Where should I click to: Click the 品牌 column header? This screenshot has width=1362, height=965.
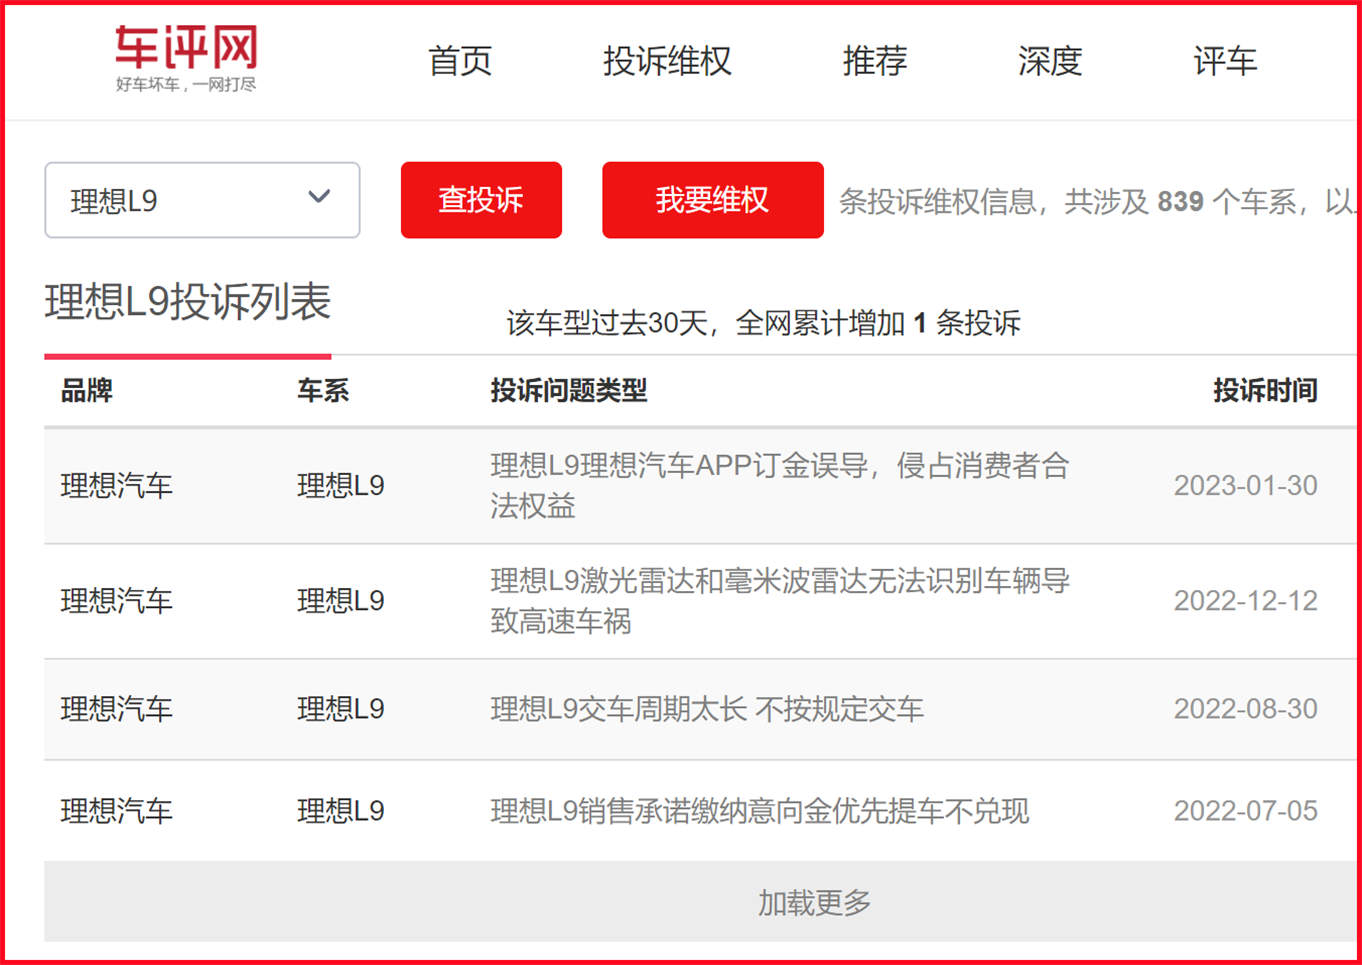(x=87, y=390)
